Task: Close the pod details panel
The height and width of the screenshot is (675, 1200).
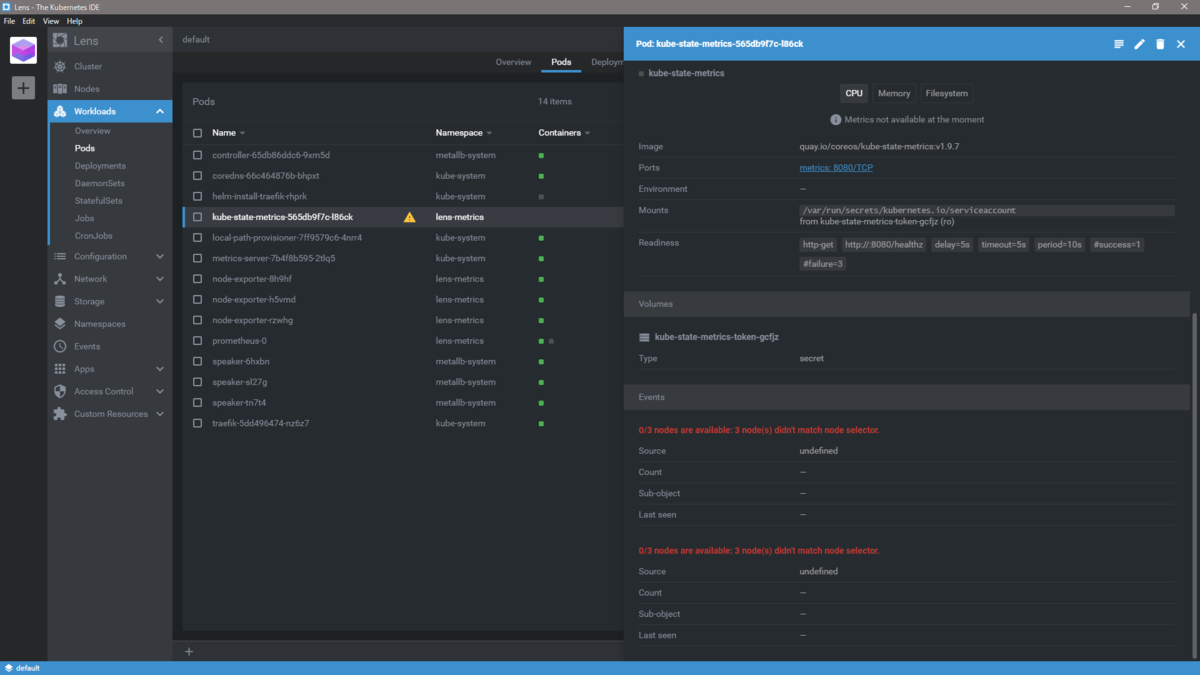Action: tap(1181, 44)
